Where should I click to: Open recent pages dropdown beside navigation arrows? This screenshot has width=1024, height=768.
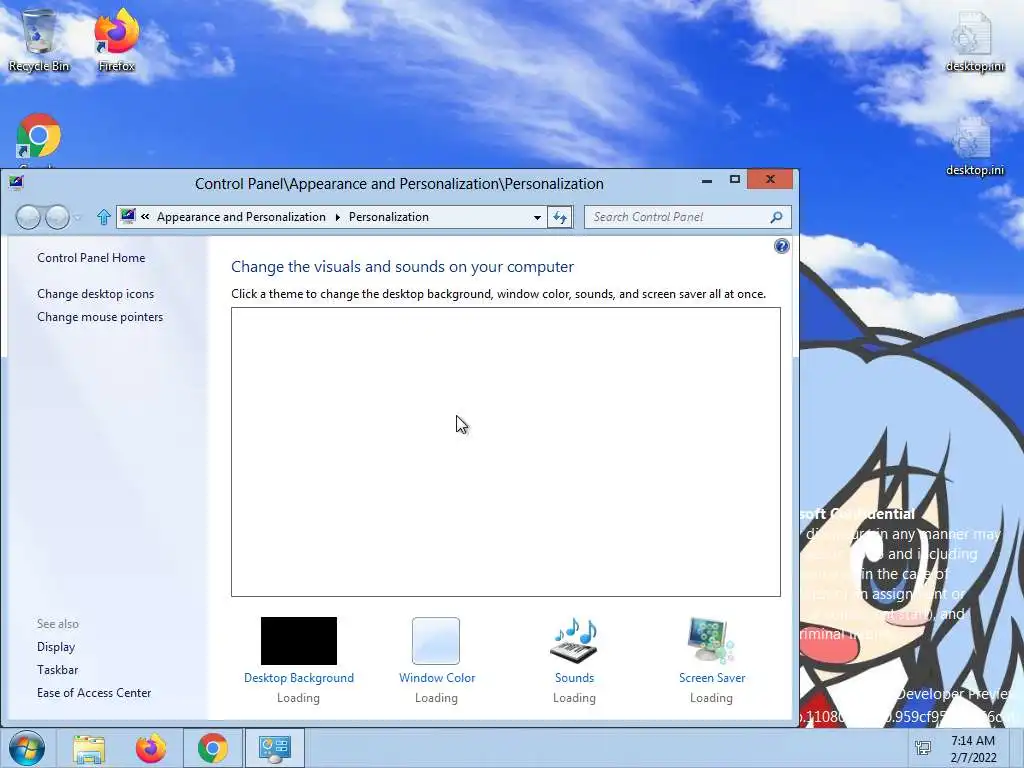[x=78, y=217]
